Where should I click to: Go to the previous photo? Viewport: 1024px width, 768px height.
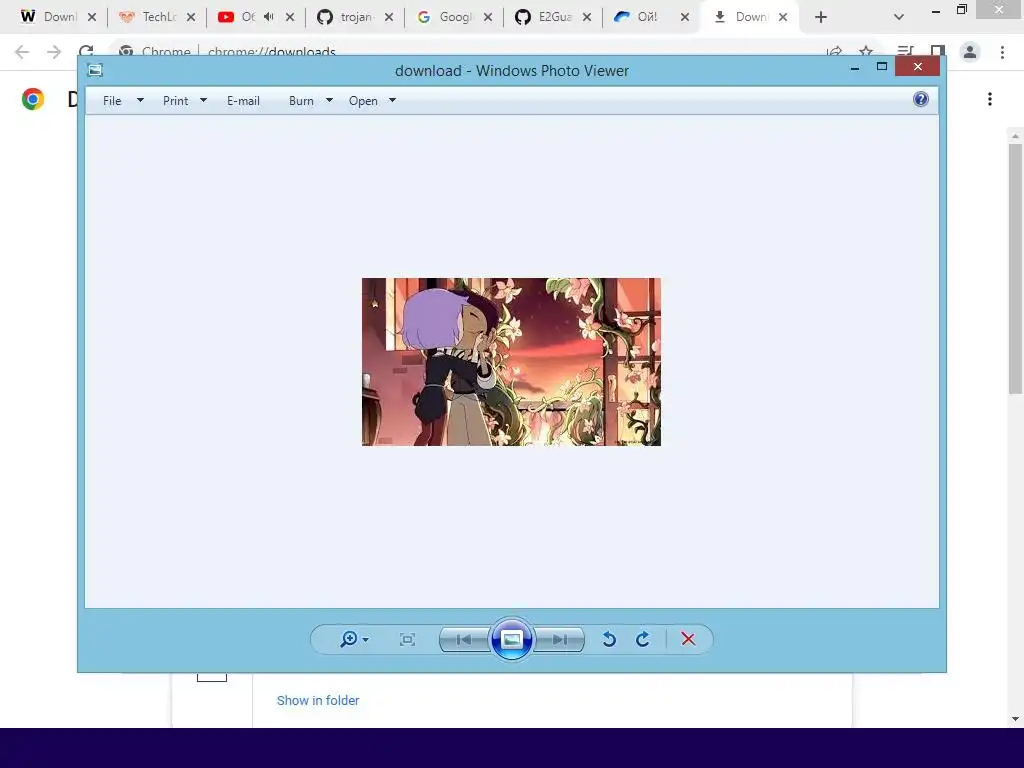tap(464, 639)
